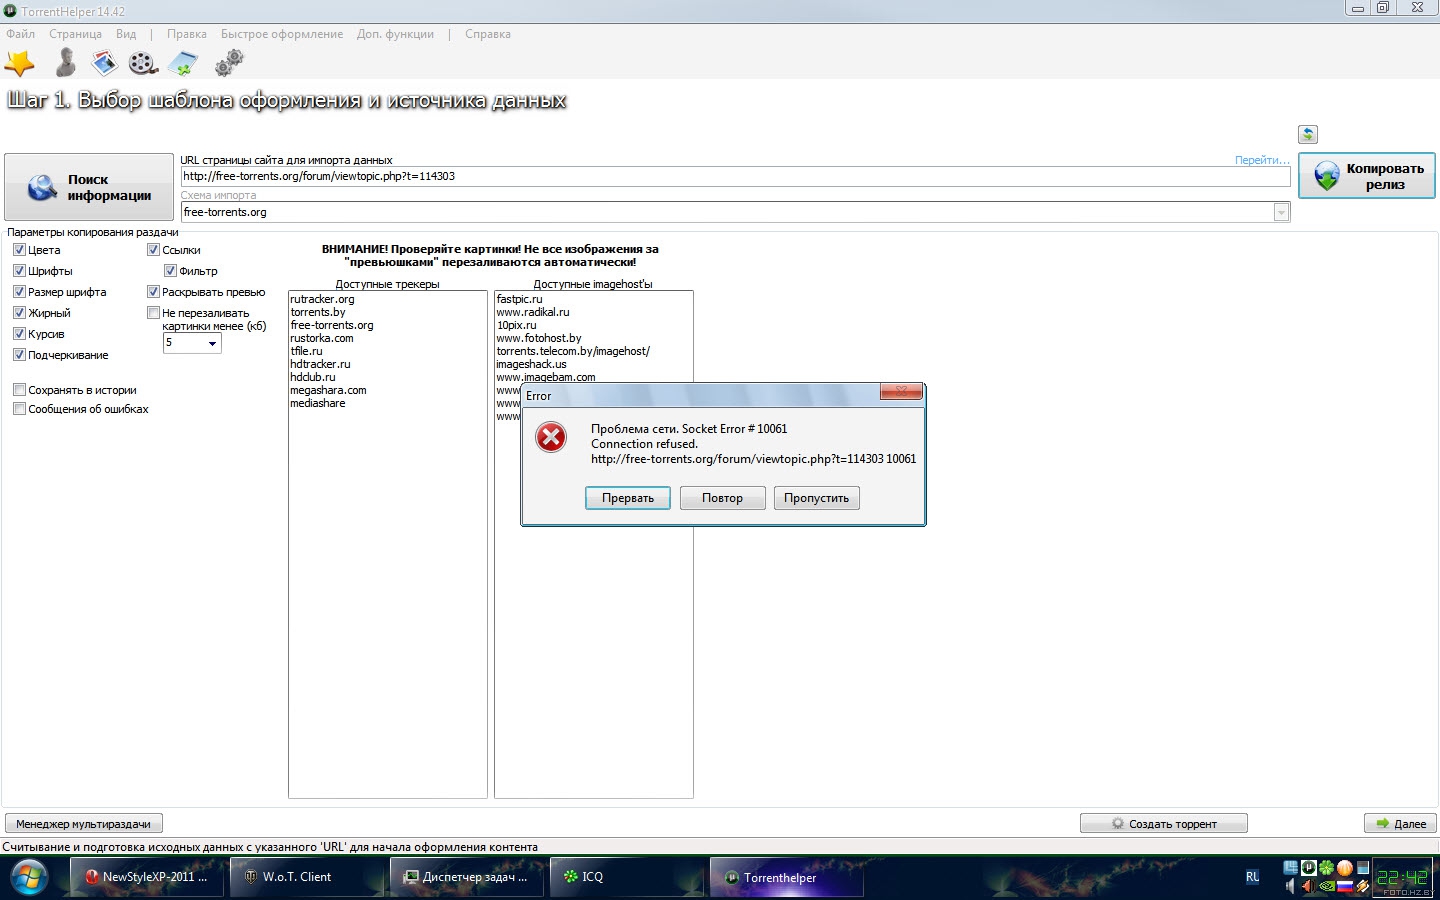Image resolution: width=1440 pixels, height=900 pixels.
Task: Open the Справка menu
Action: tap(488, 34)
